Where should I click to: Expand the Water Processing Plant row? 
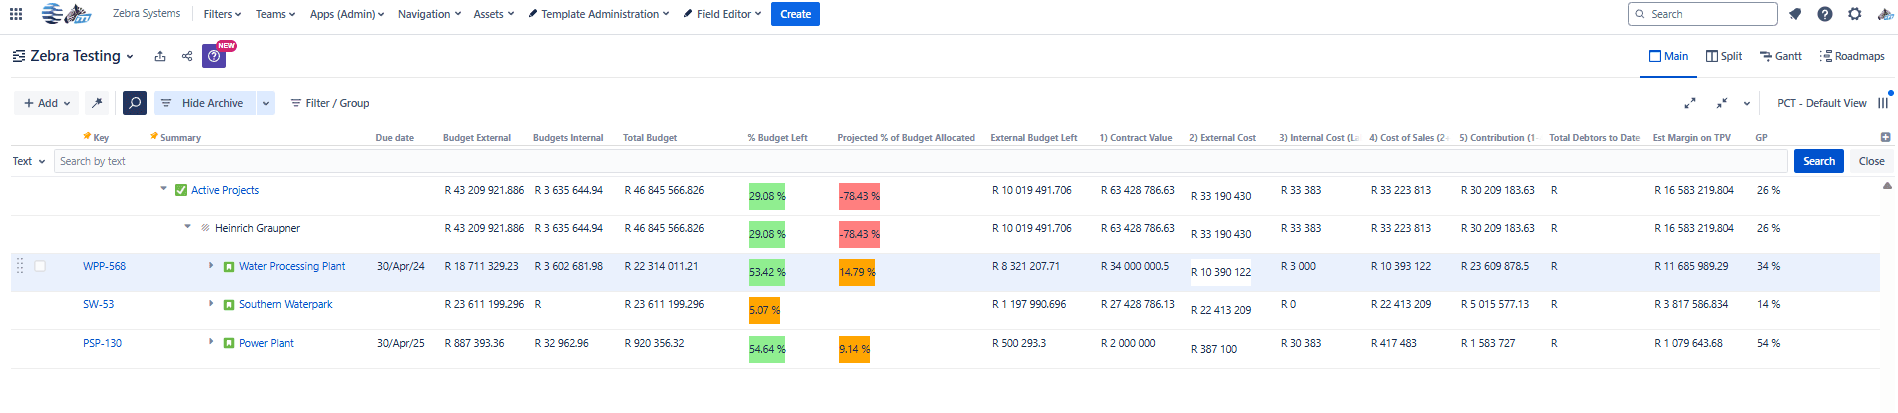[211, 266]
